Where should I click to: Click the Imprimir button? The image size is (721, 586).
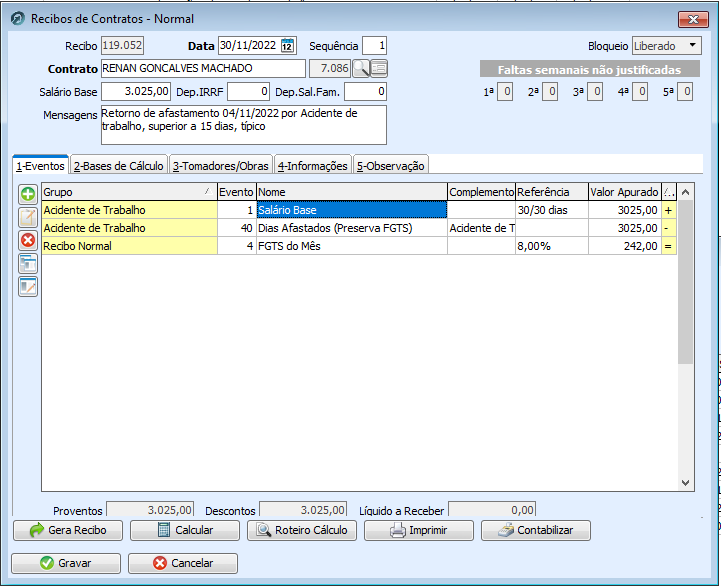[x=419, y=530]
